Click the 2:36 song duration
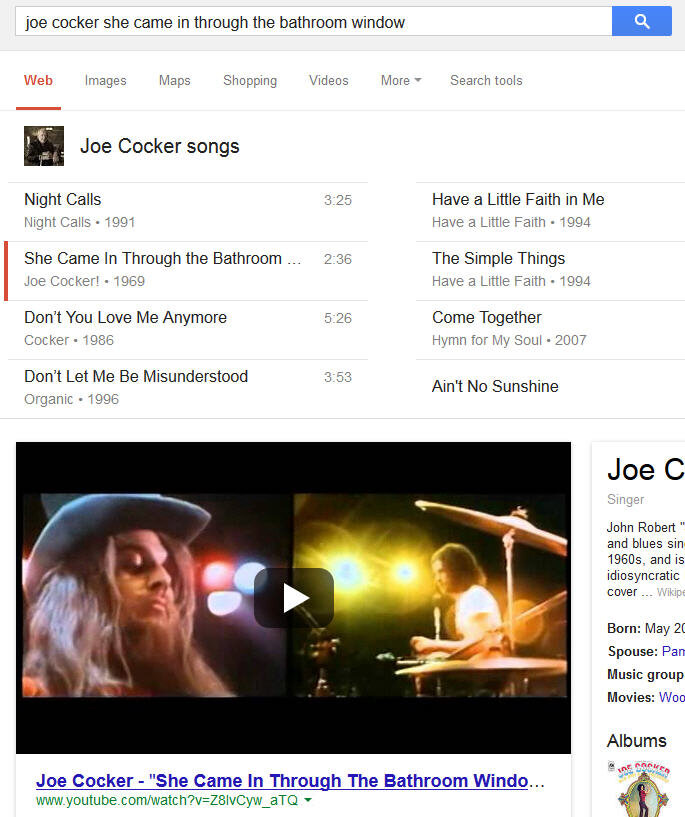This screenshot has width=685, height=817. [x=338, y=259]
